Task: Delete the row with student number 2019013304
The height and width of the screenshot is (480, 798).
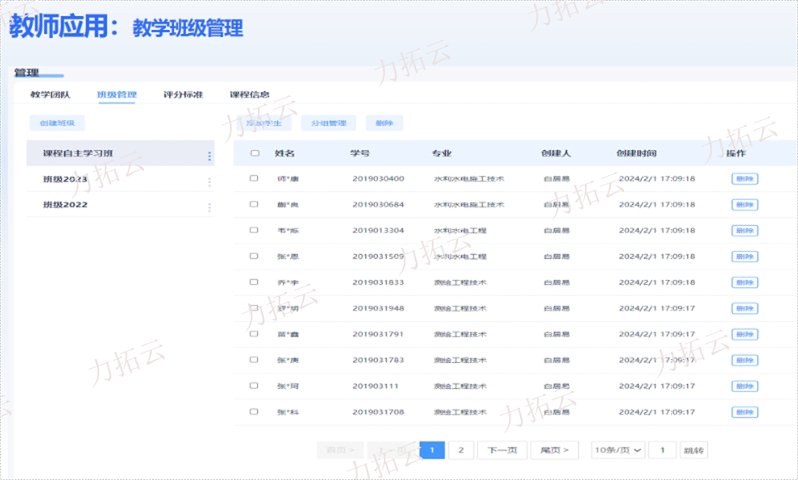Action: (745, 231)
